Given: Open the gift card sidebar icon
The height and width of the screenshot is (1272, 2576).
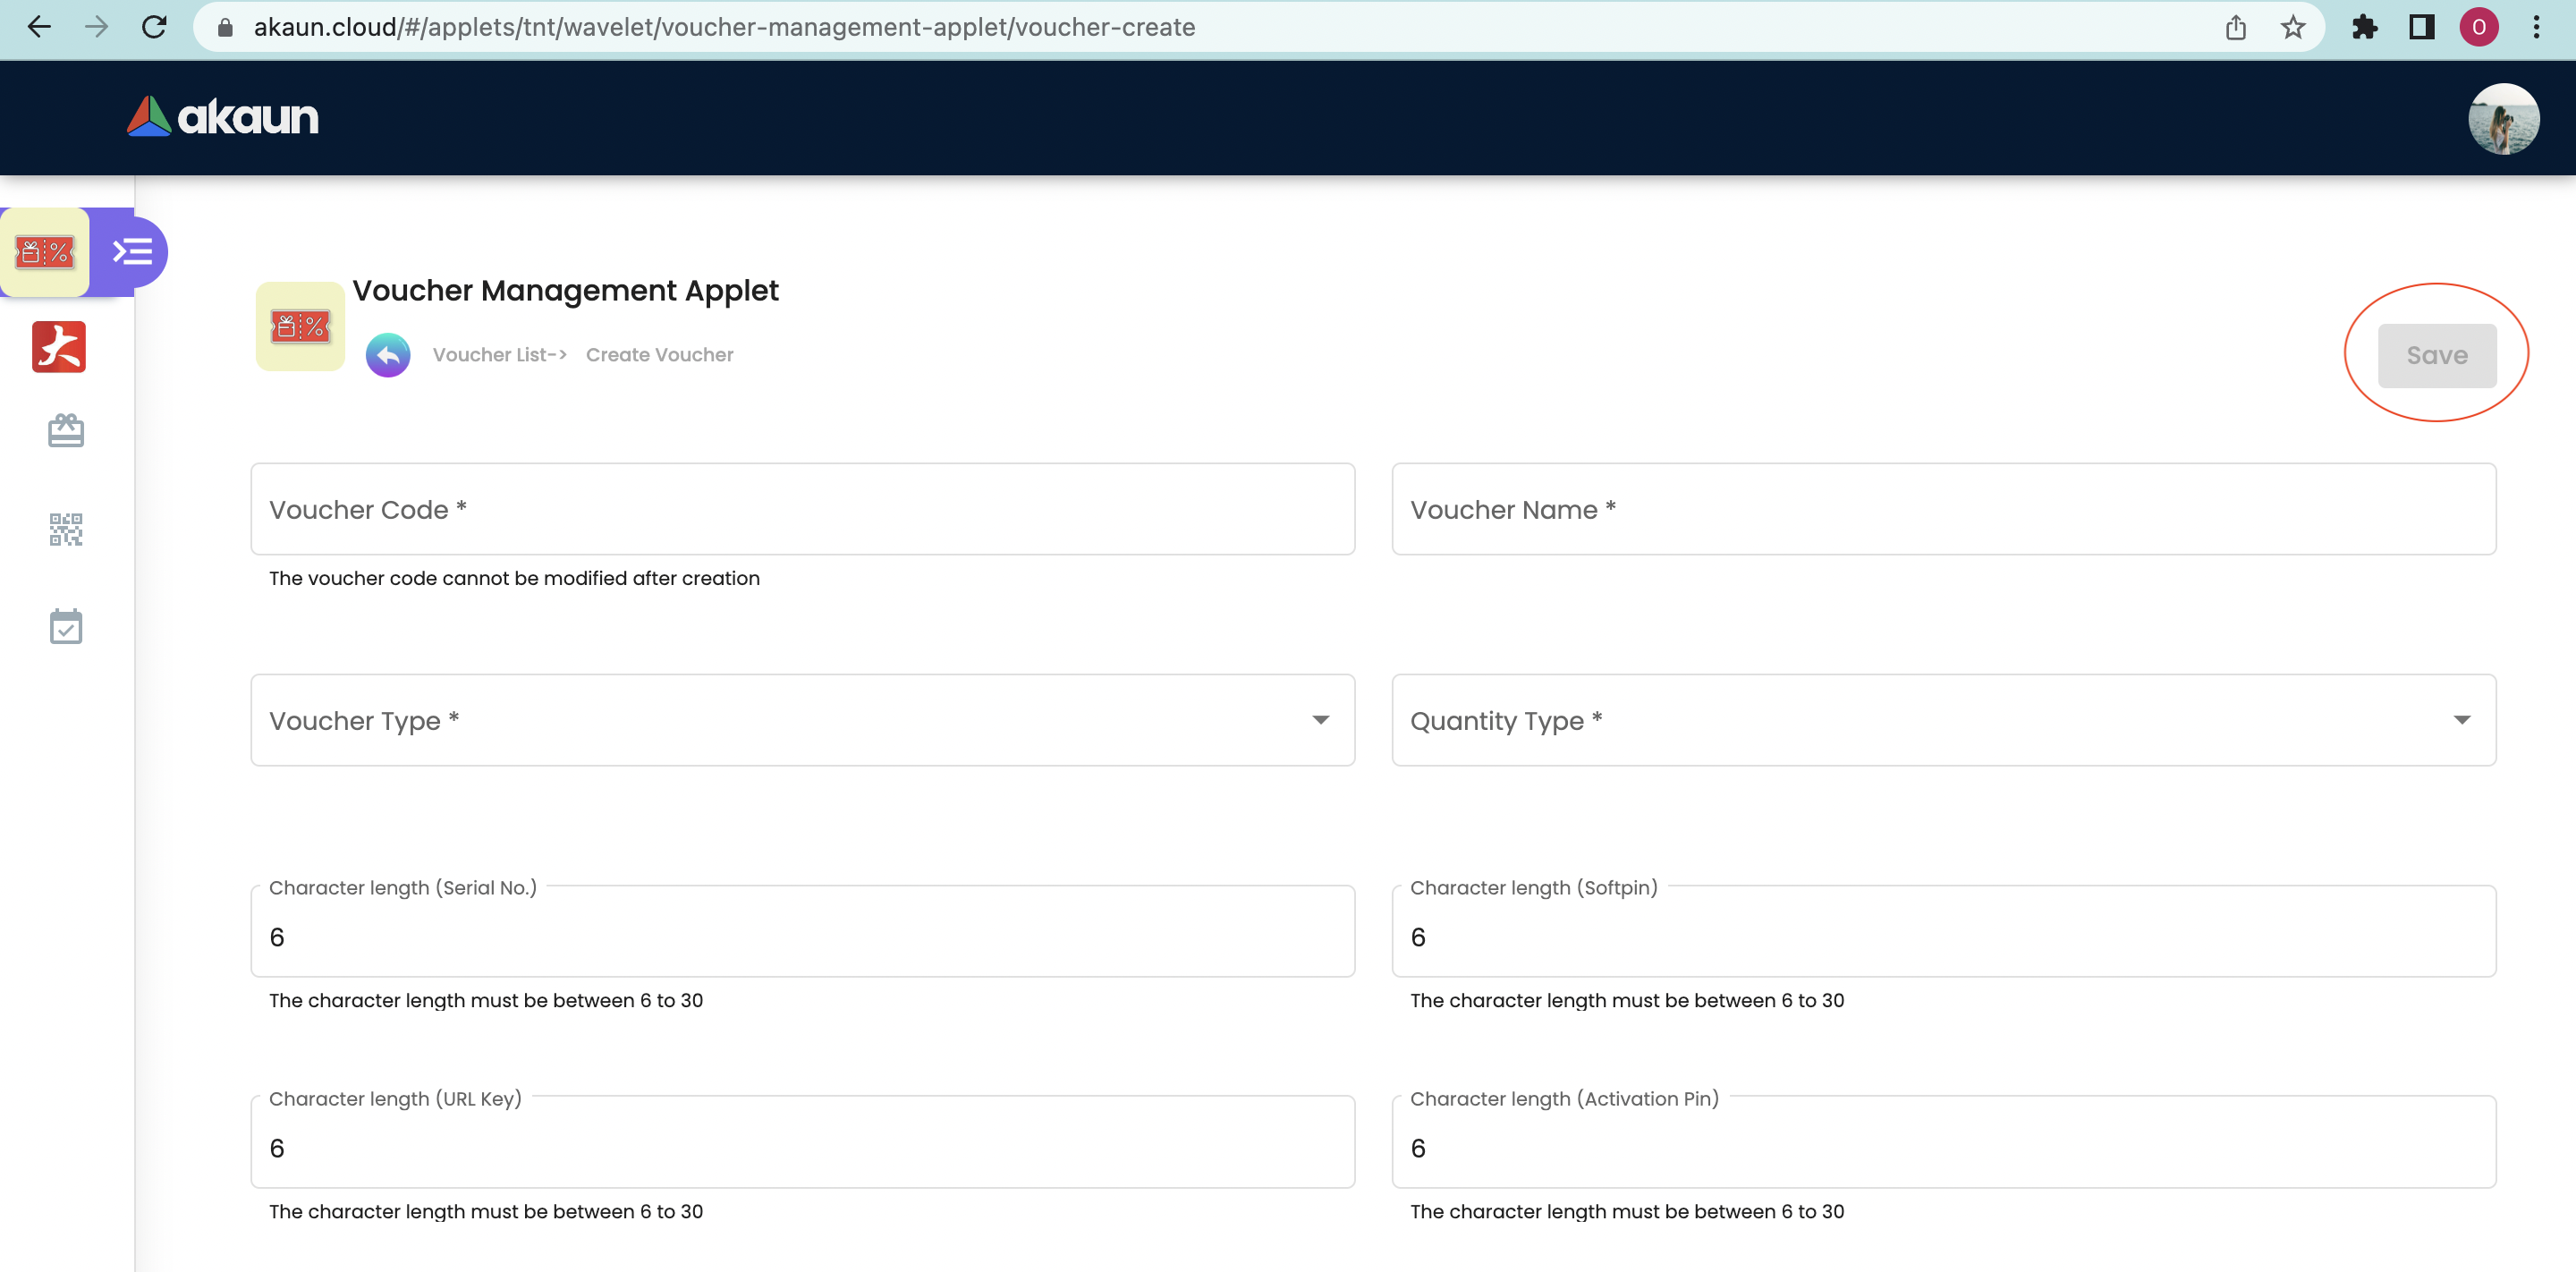Looking at the screenshot, I should [66, 431].
